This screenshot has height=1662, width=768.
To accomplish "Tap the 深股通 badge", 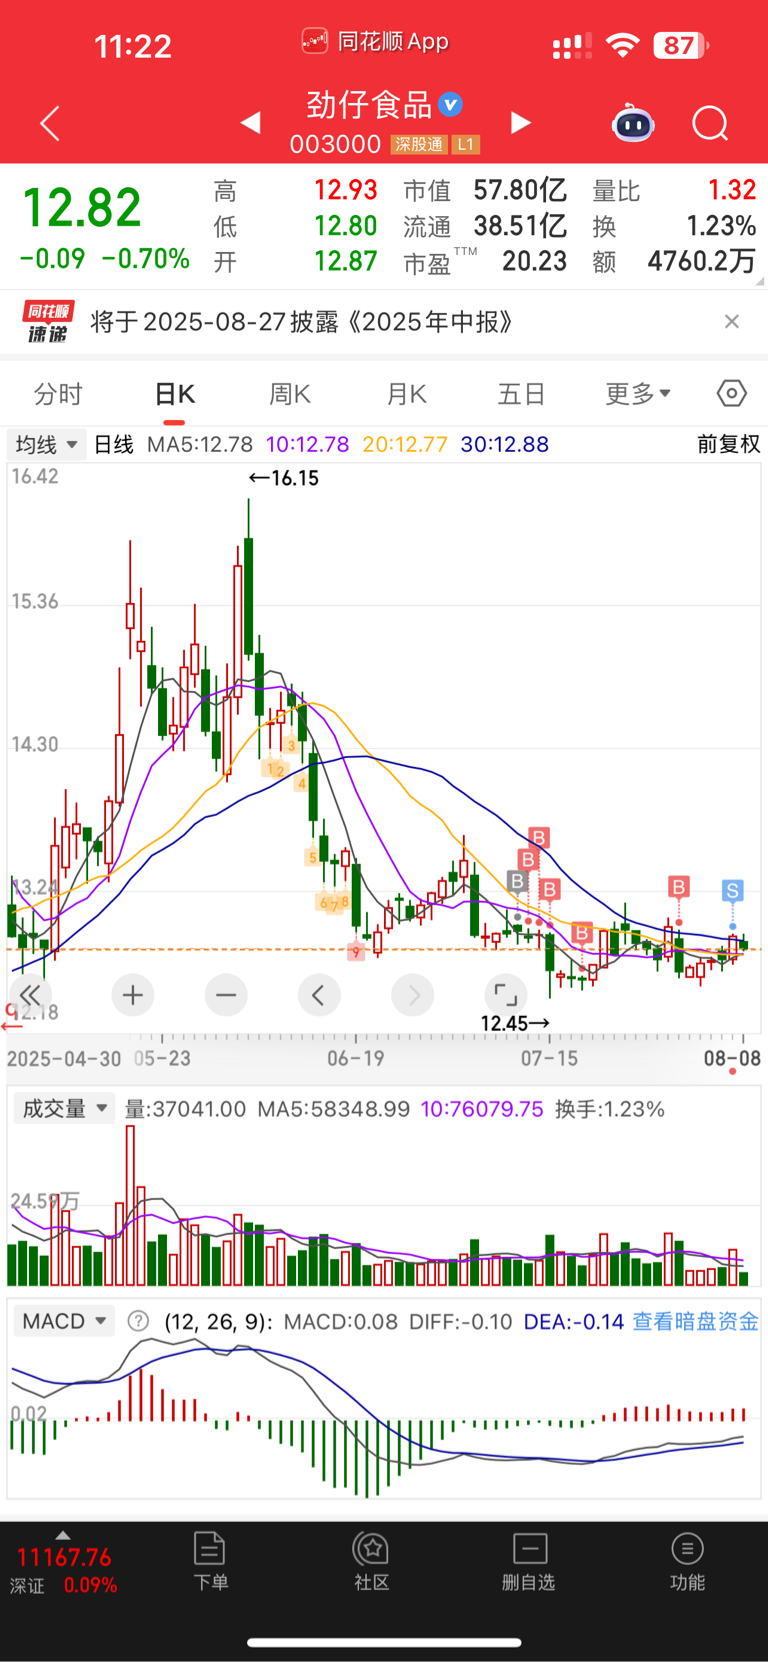I will (x=419, y=144).
